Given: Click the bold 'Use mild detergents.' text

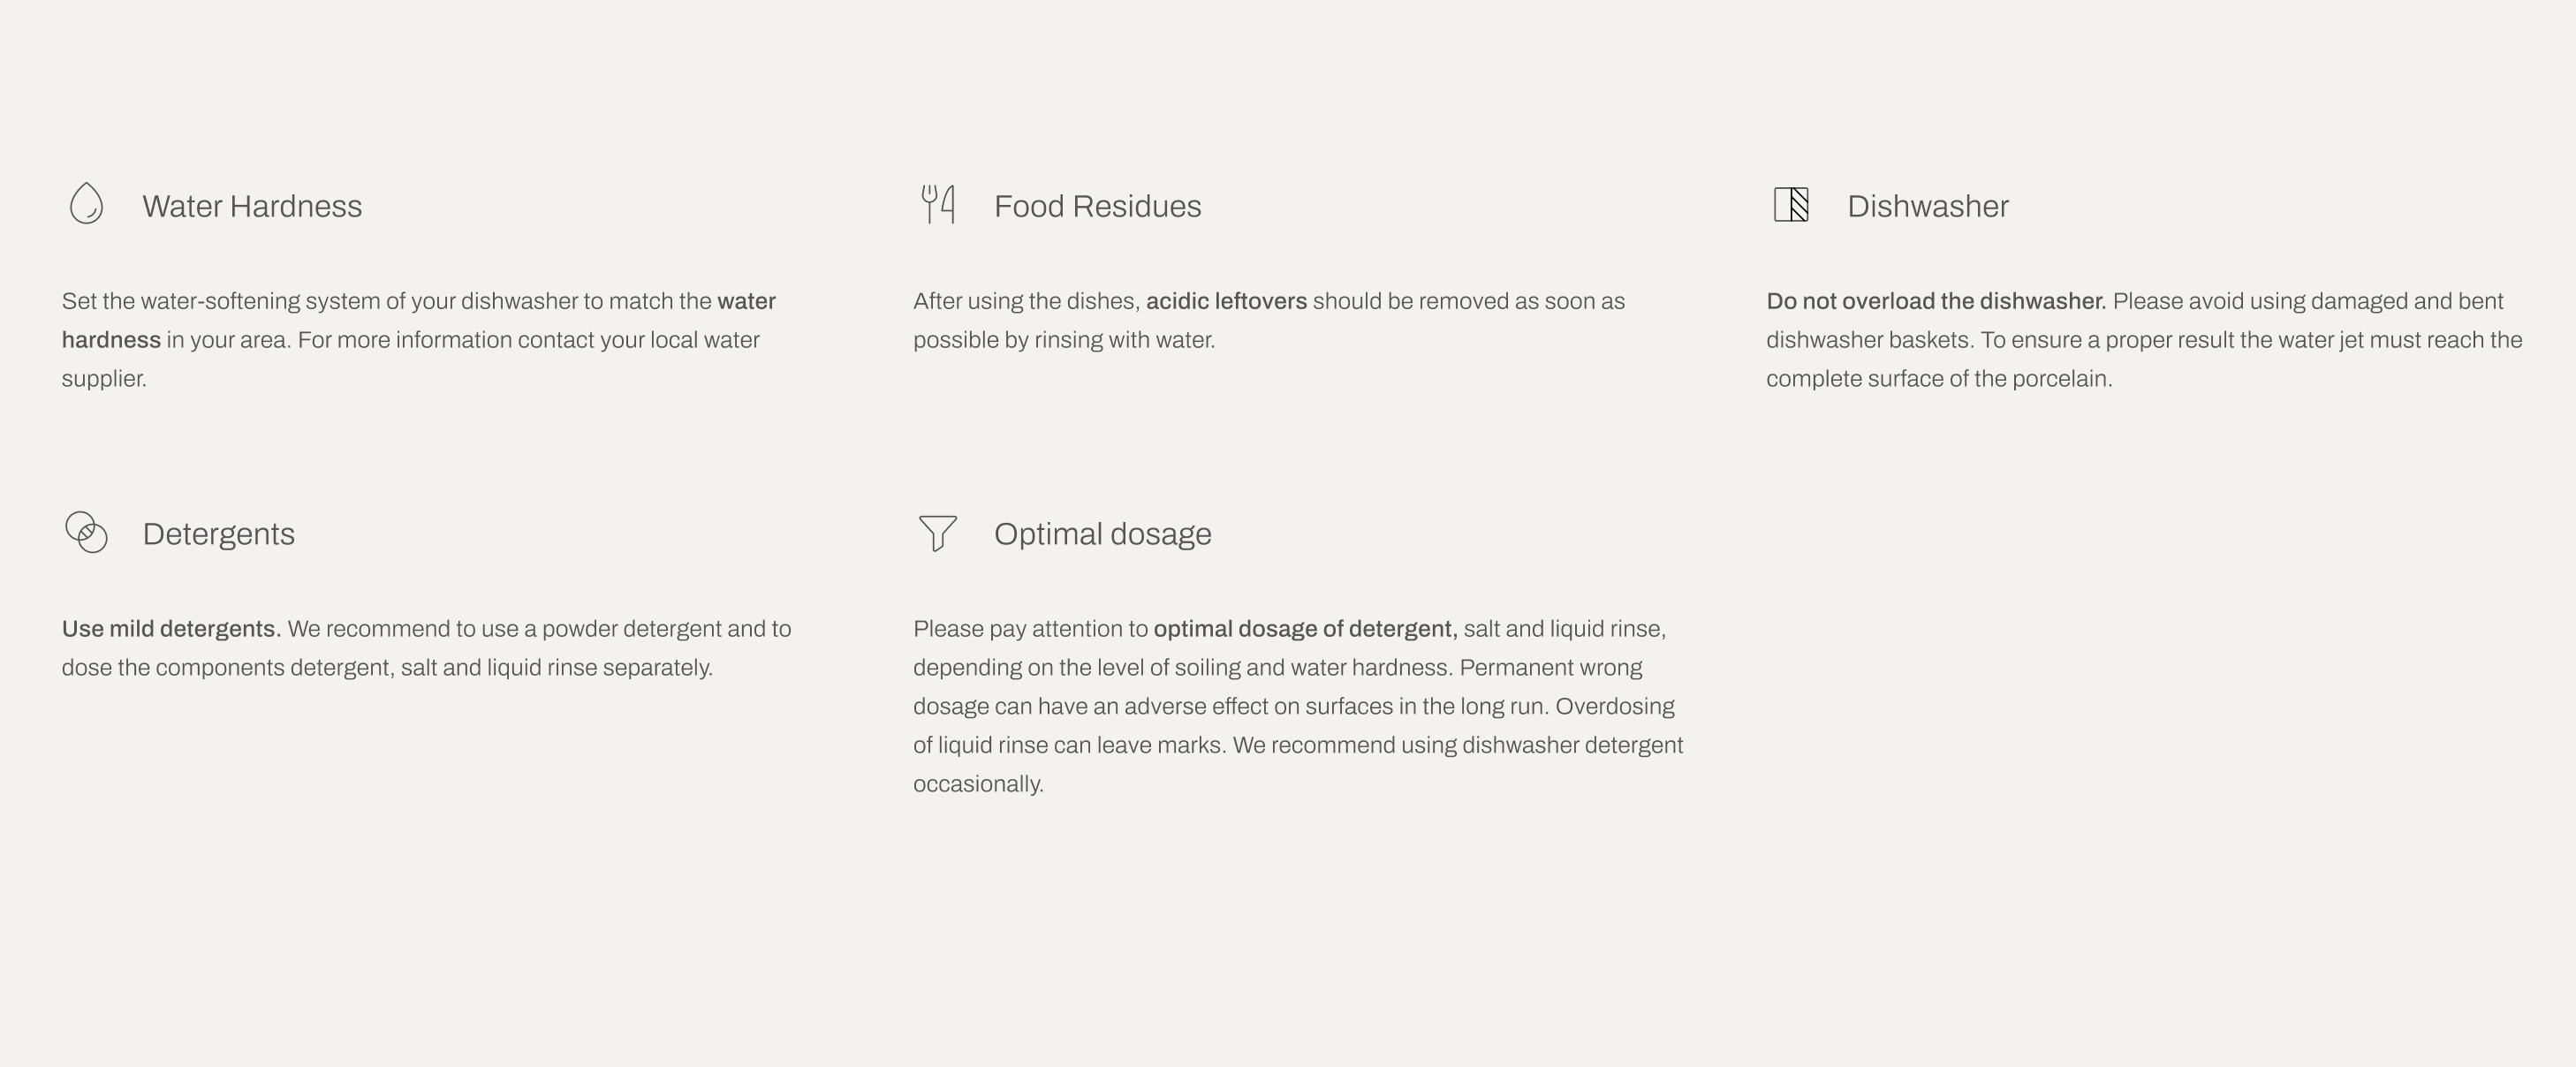Looking at the screenshot, I should click(x=172, y=629).
